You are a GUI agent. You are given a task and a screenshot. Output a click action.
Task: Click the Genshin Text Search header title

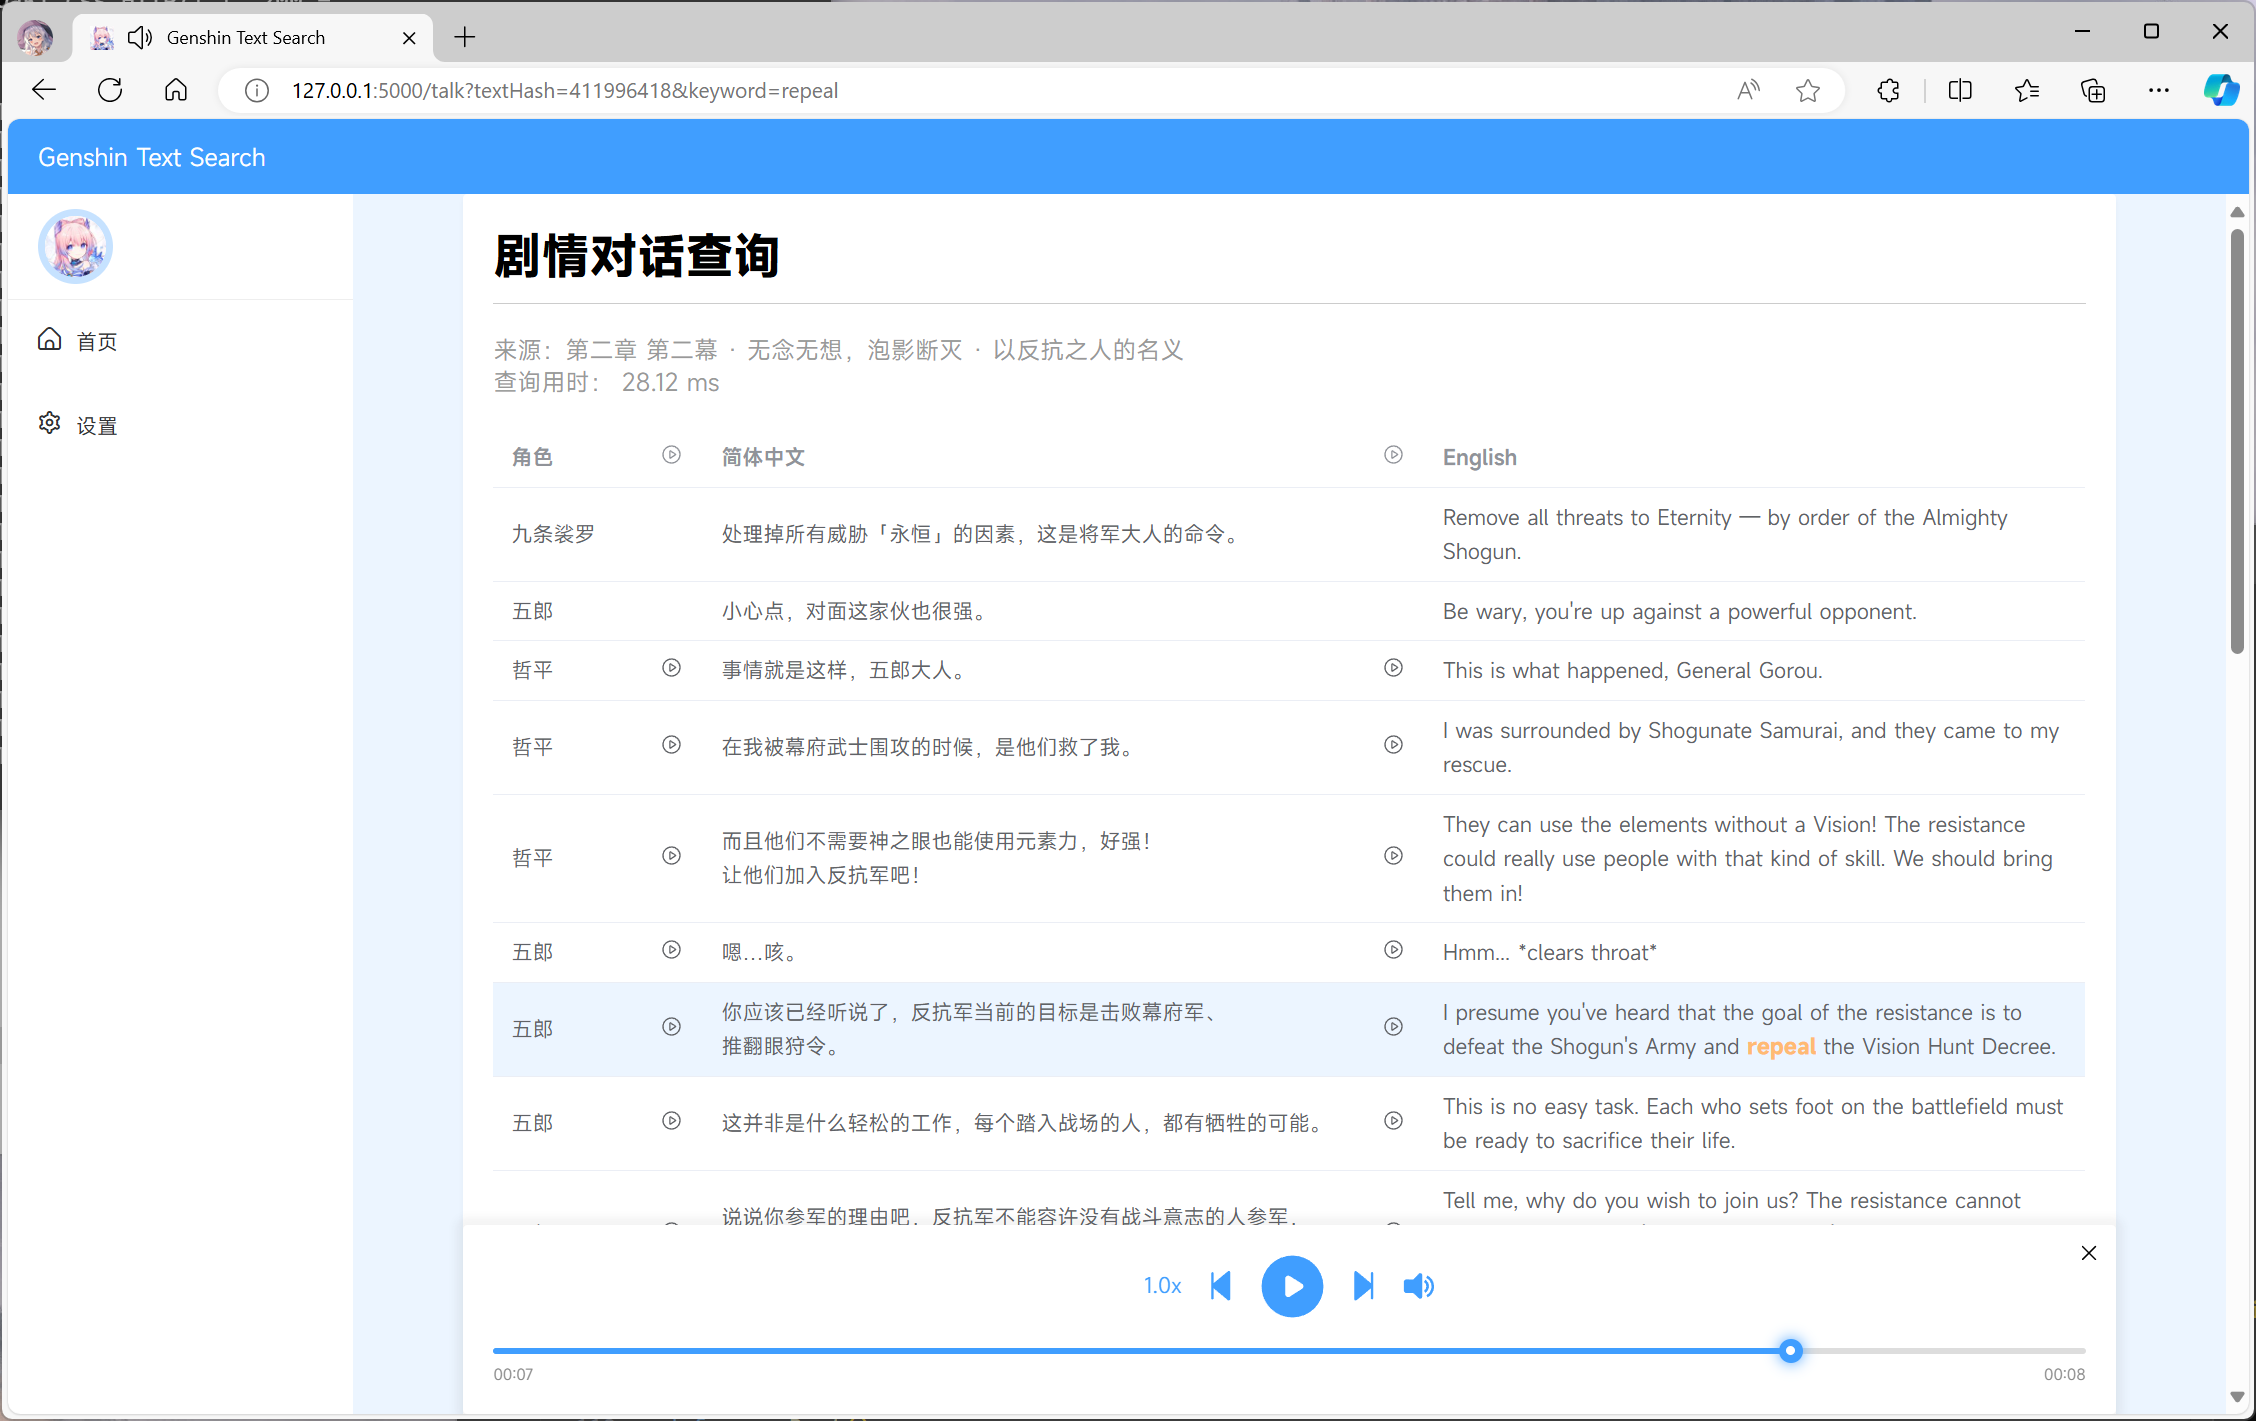(x=152, y=158)
